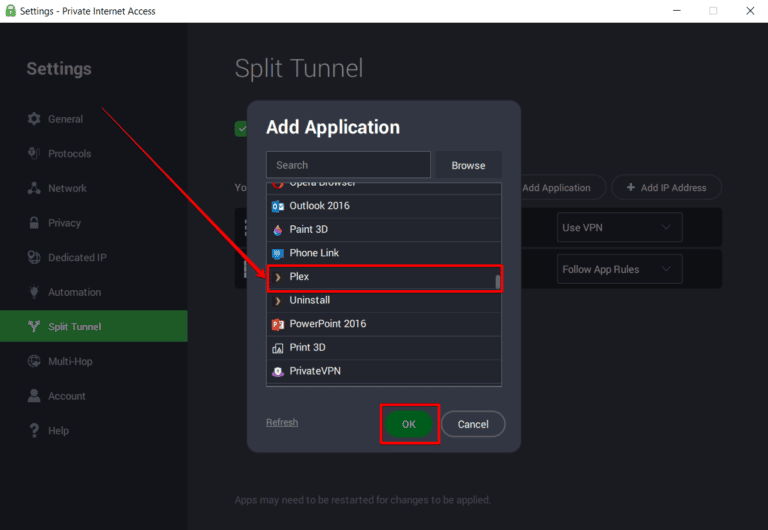Click the Outlook 2016 app icon
This screenshot has height=530, width=768.
point(278,206)
